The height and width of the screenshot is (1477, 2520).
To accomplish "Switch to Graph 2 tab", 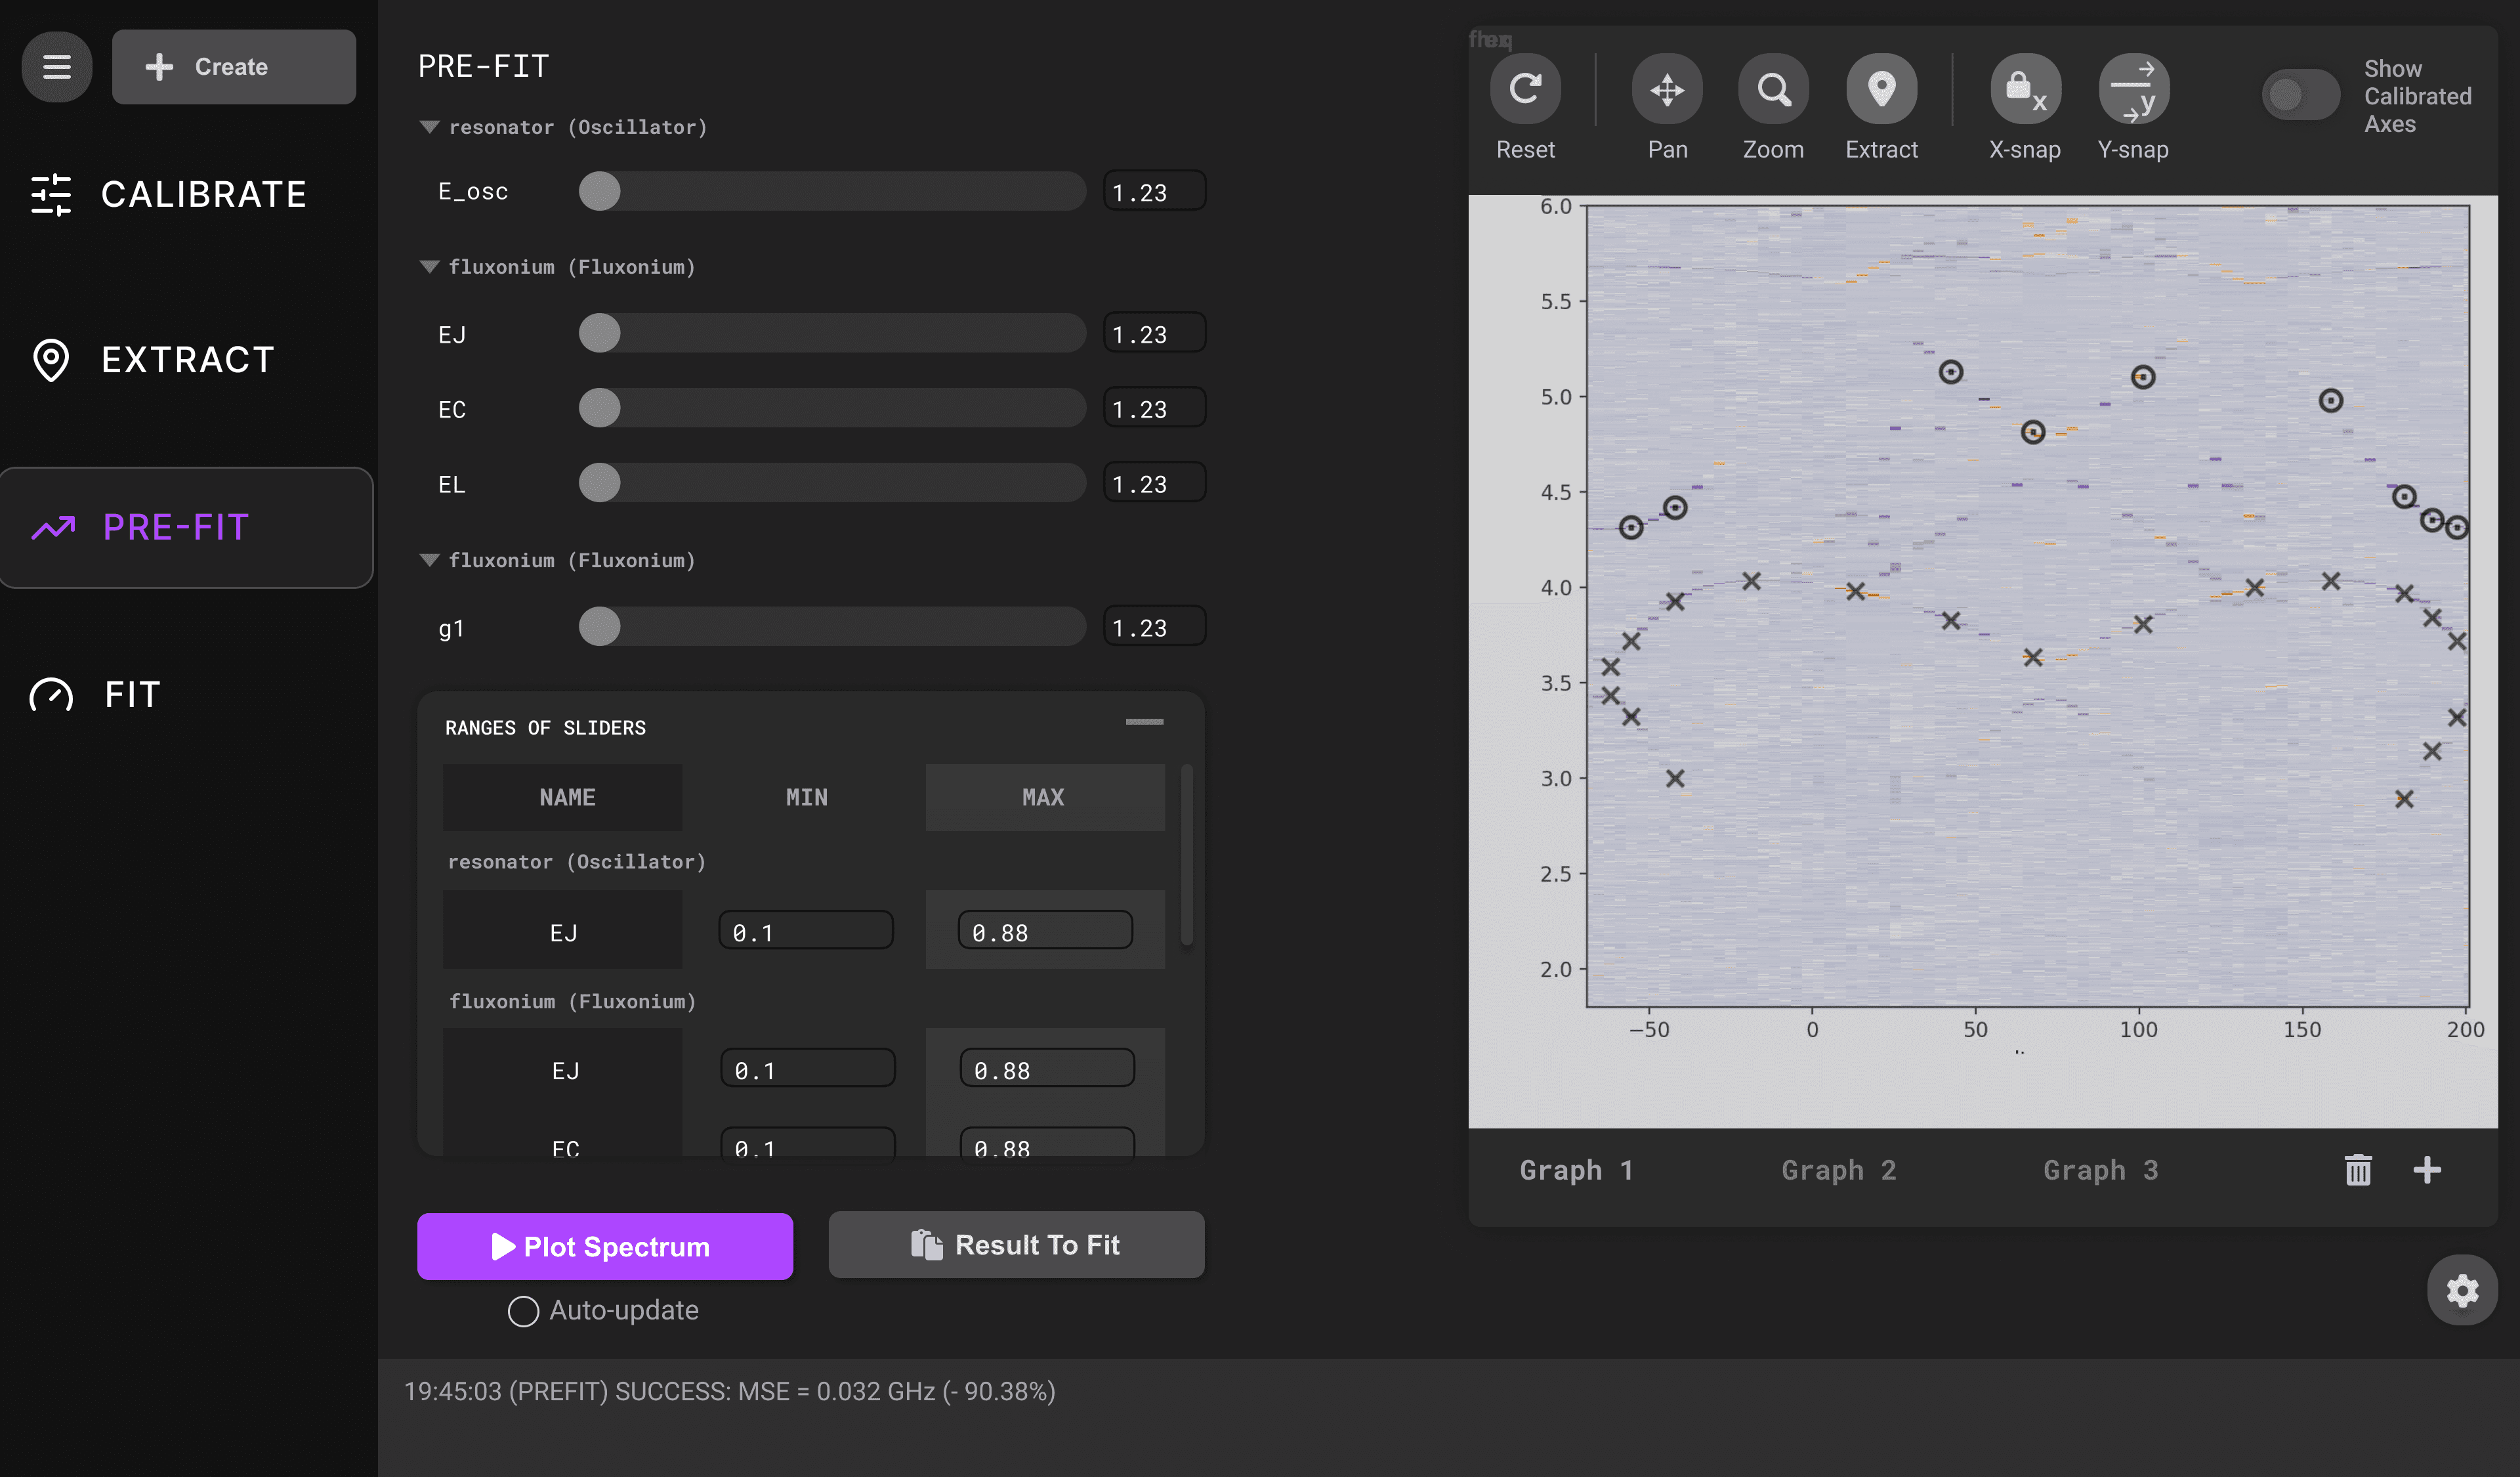I will click(1838, 1170).
